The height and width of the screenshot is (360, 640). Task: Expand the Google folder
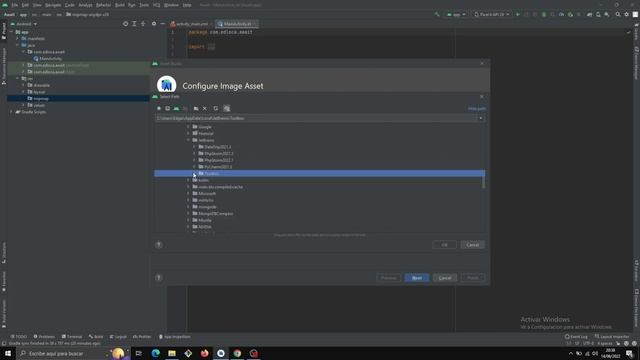pos(188,127)
